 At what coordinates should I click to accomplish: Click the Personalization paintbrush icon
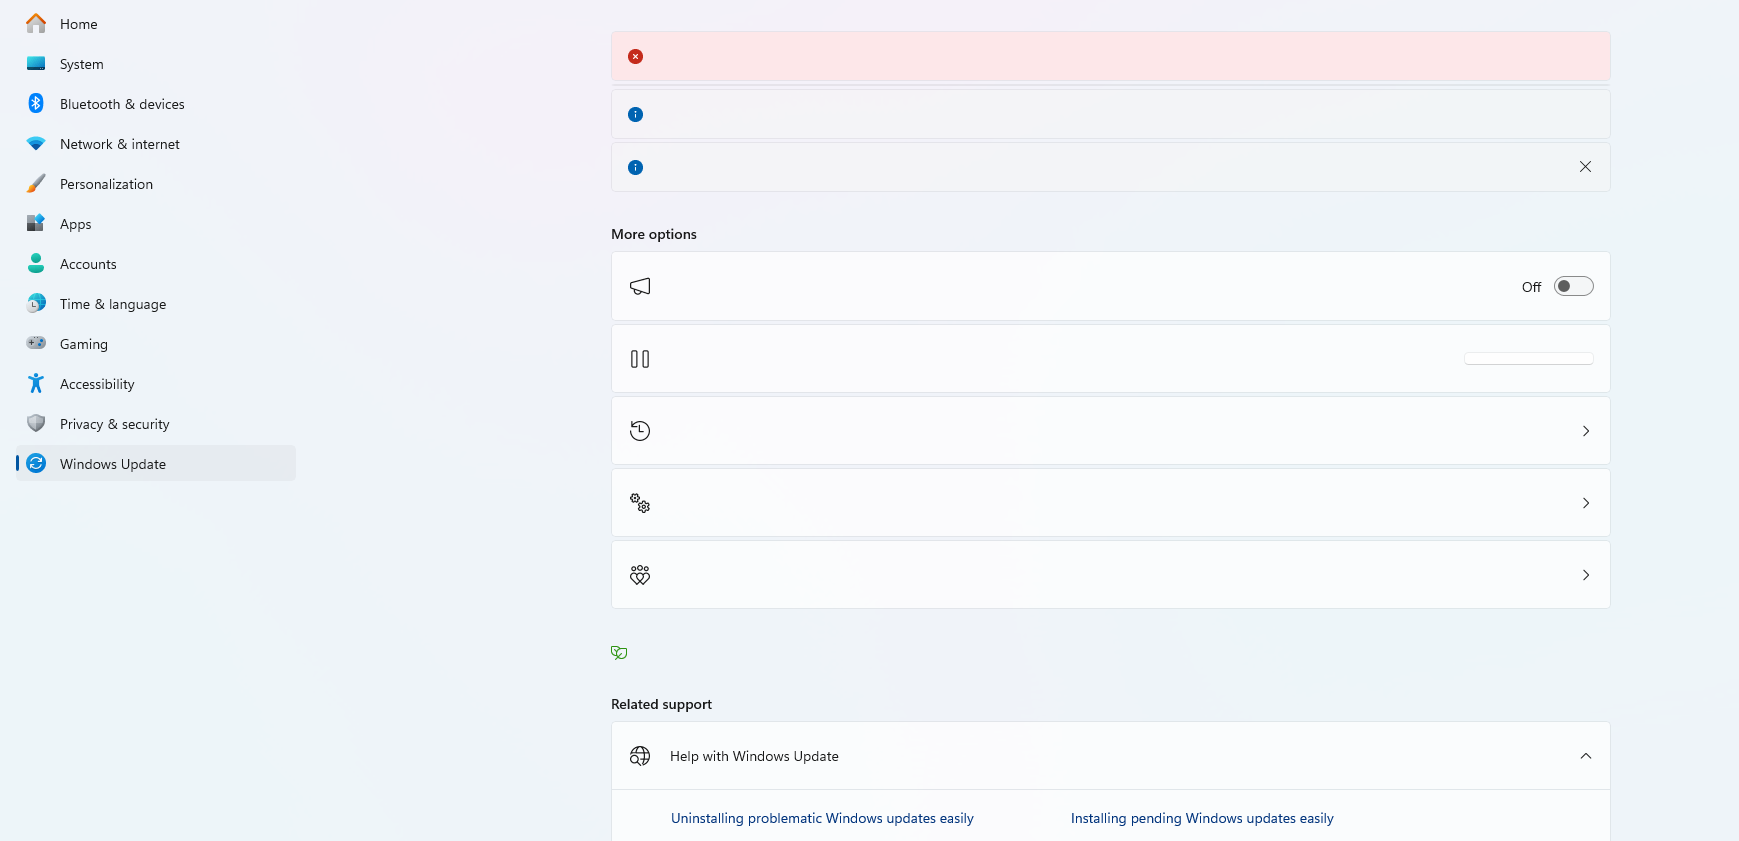point(36,183)
